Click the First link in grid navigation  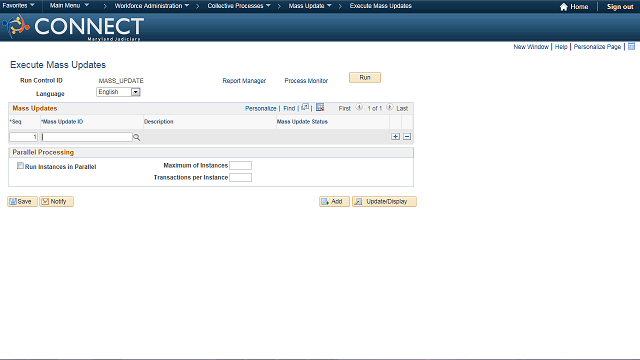[x=344, y=109]
